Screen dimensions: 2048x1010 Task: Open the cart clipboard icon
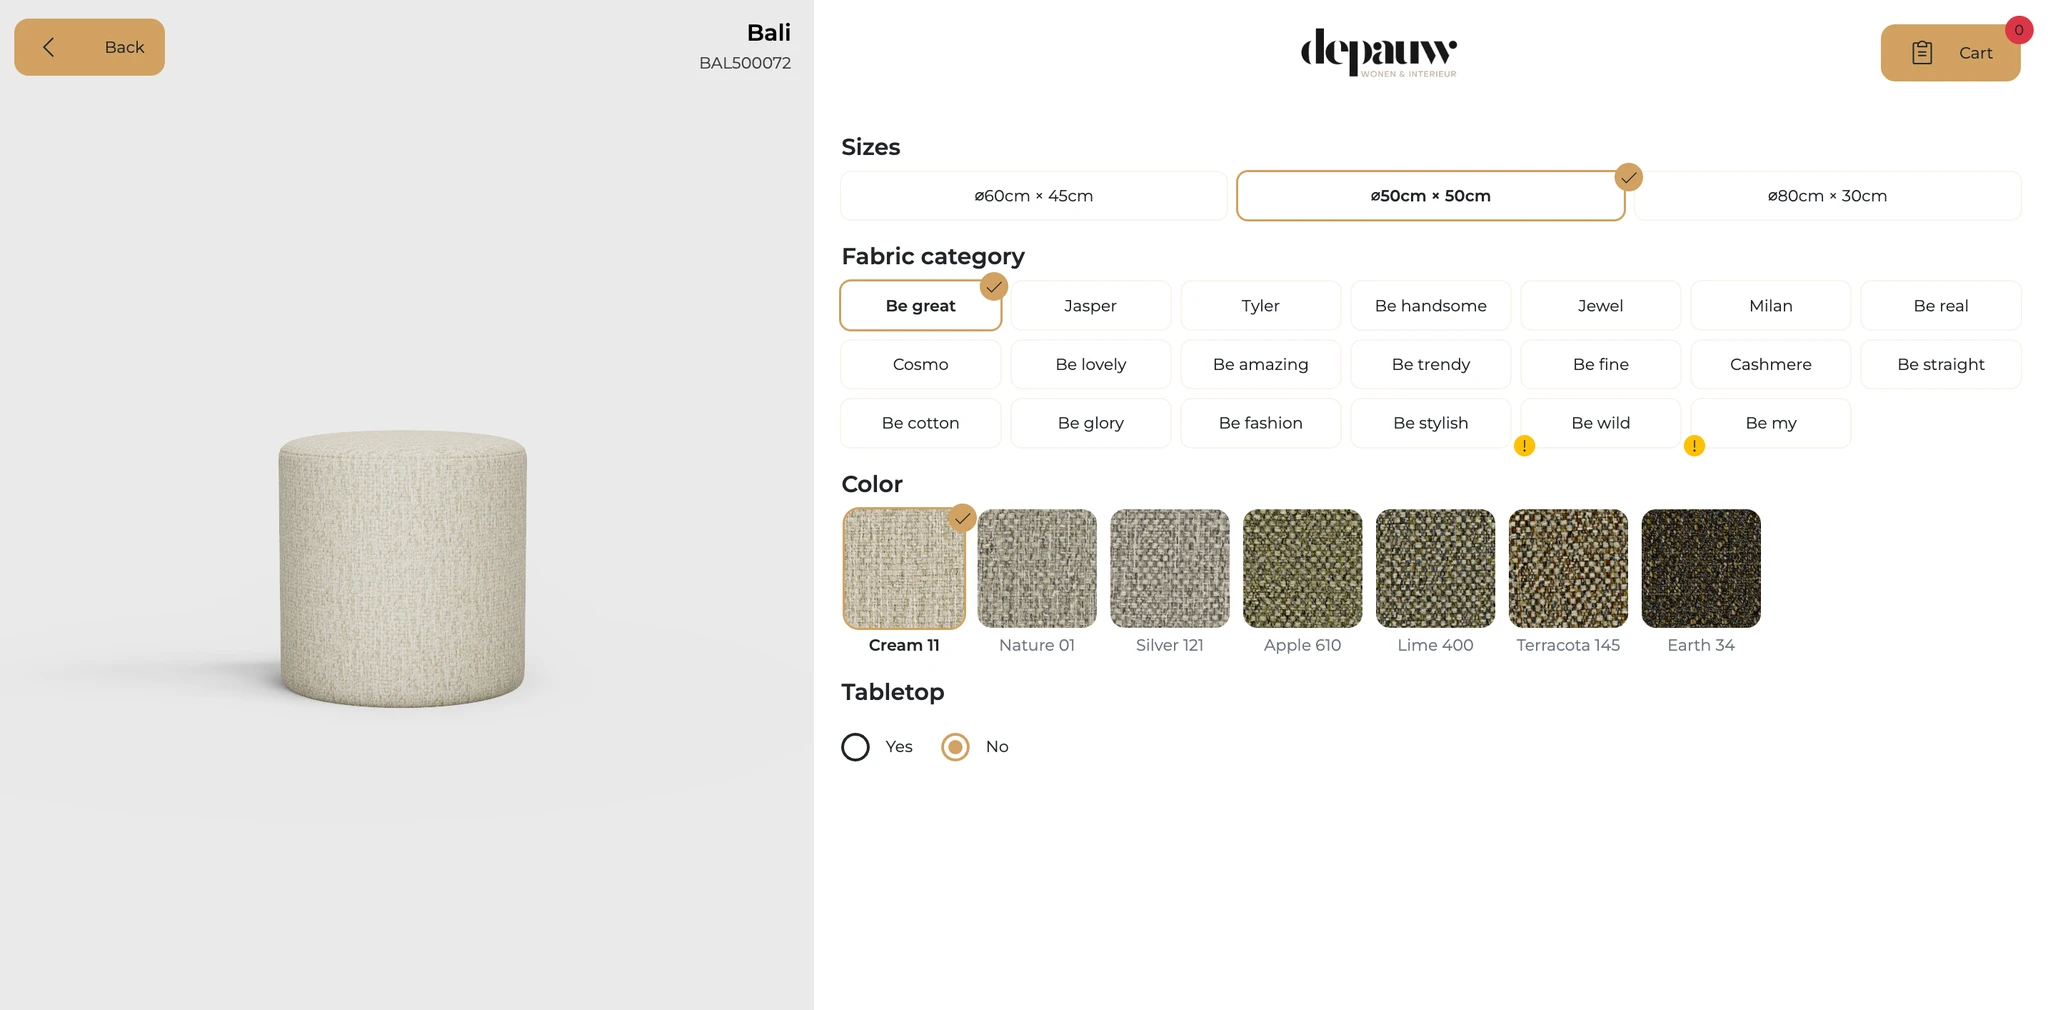[x=1922, y=53]
